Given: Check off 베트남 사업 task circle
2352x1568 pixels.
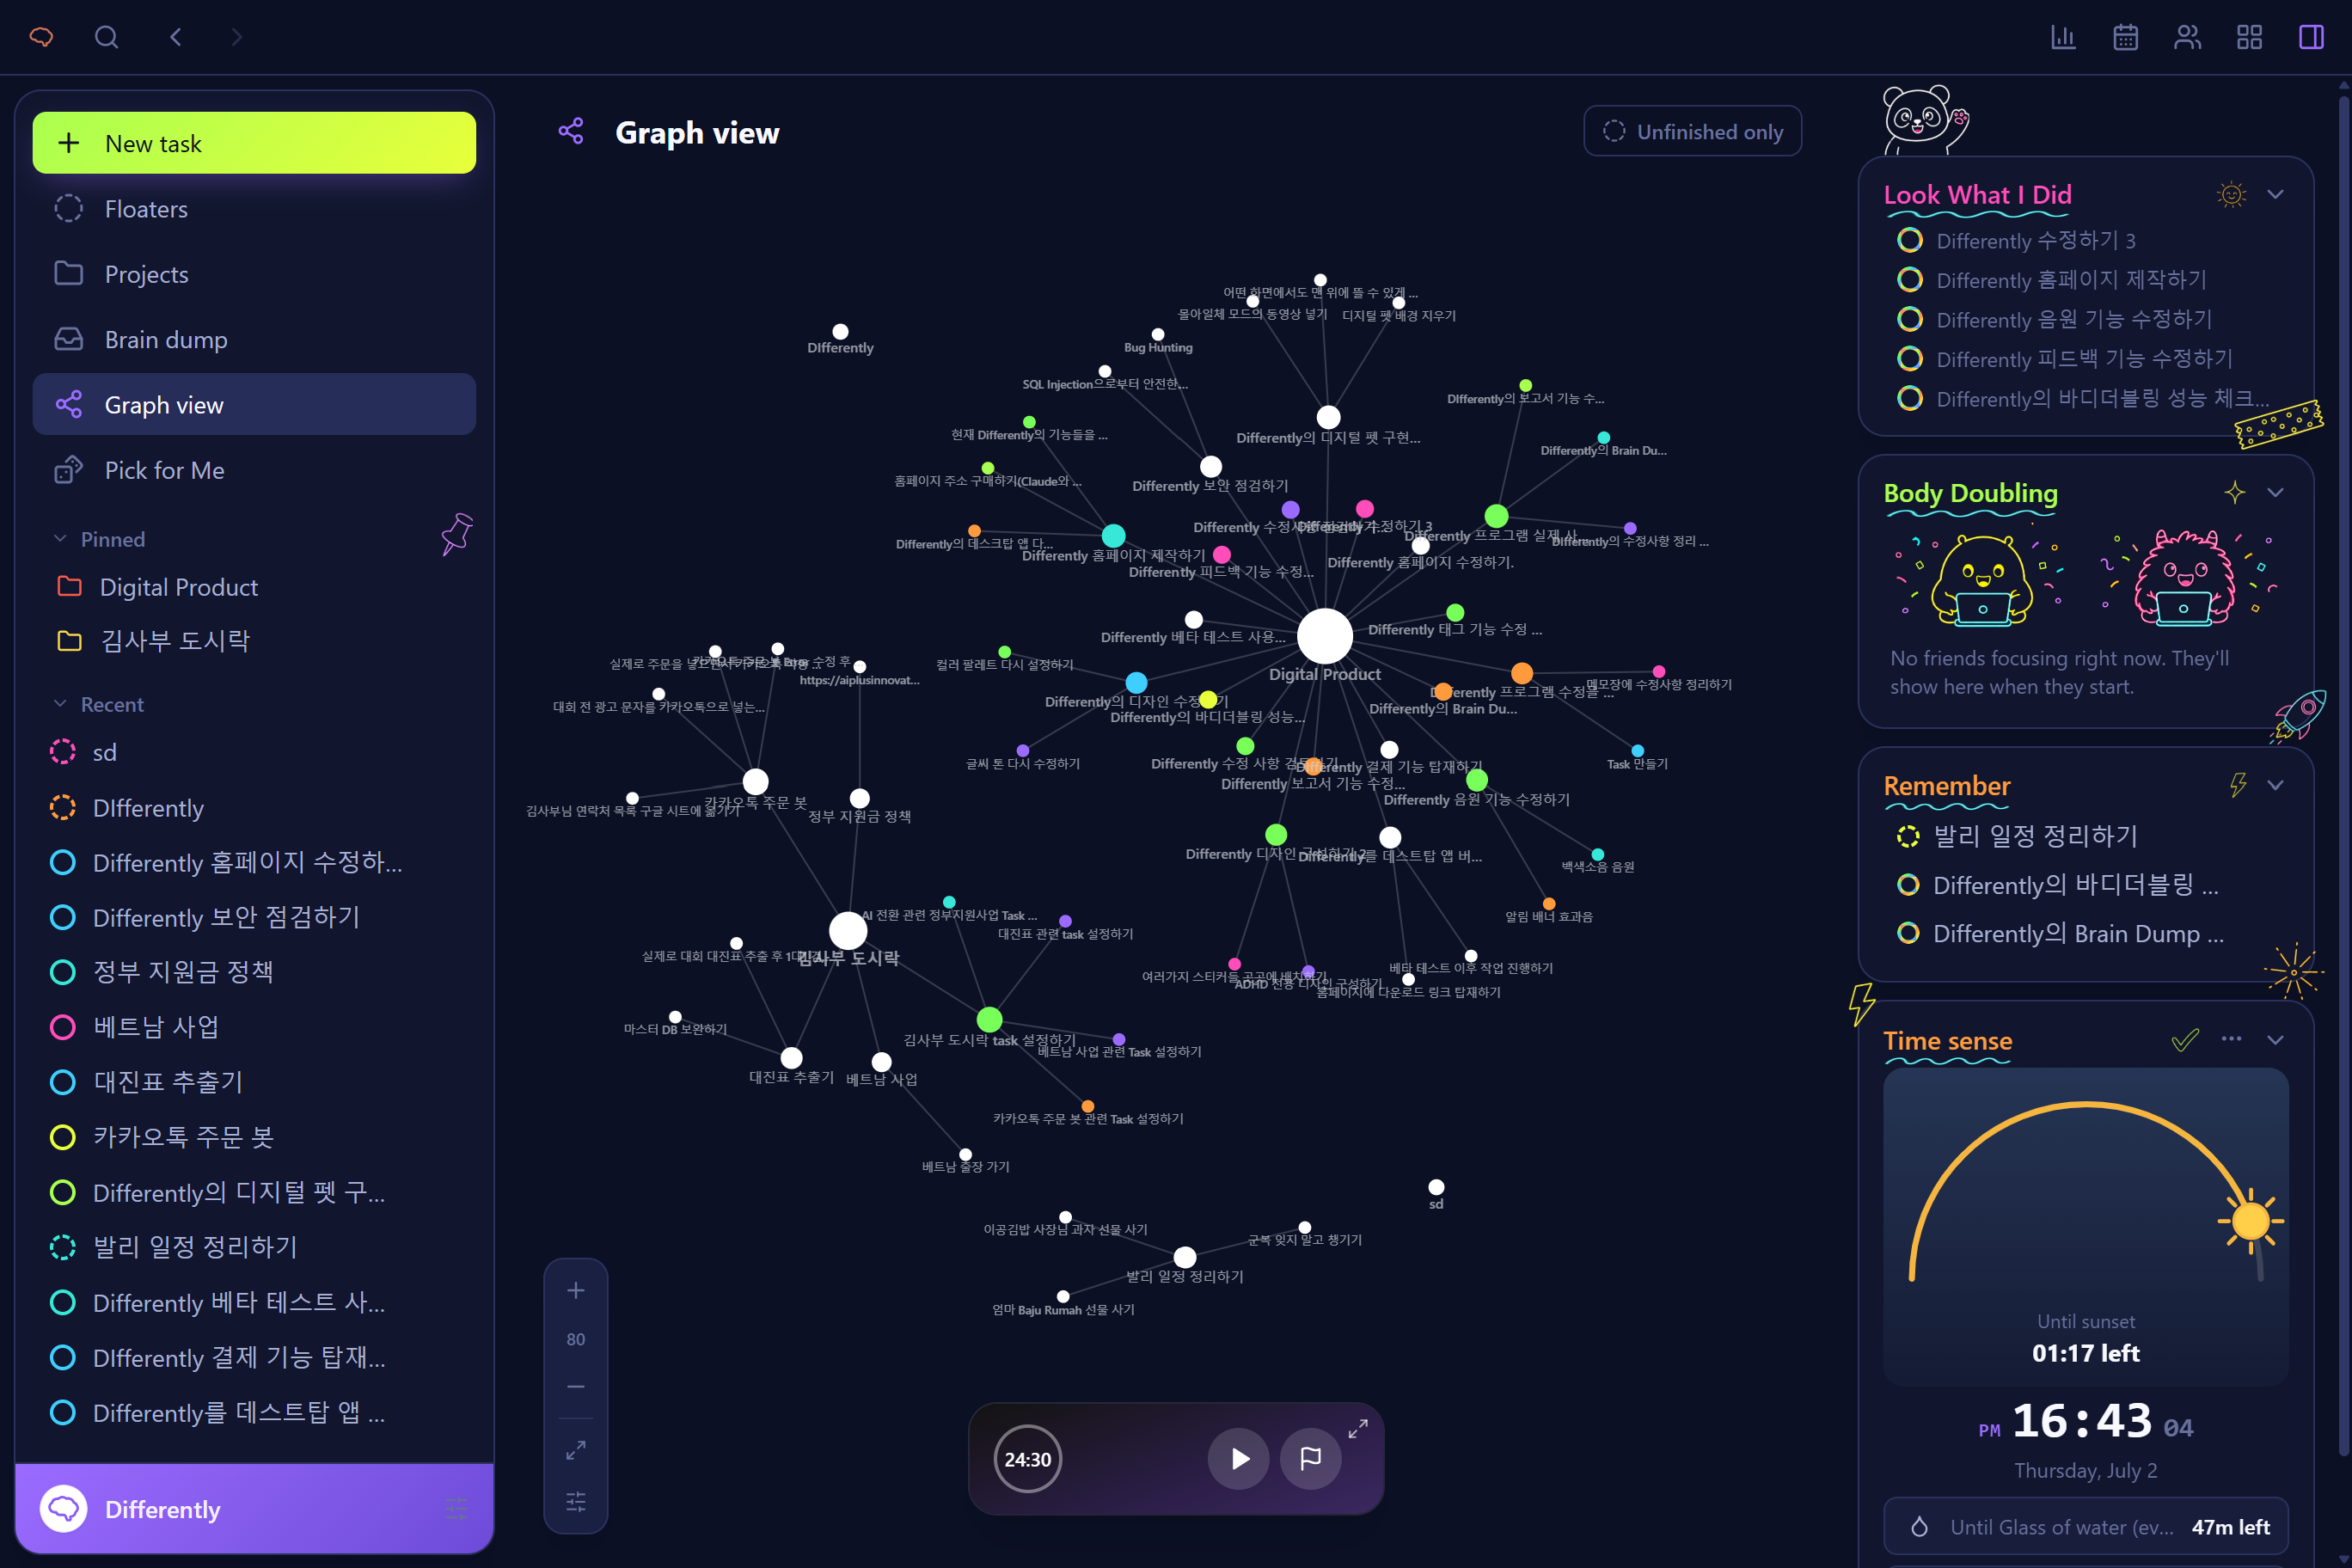Looking at the screenshot, I should tap(63, 1027).
